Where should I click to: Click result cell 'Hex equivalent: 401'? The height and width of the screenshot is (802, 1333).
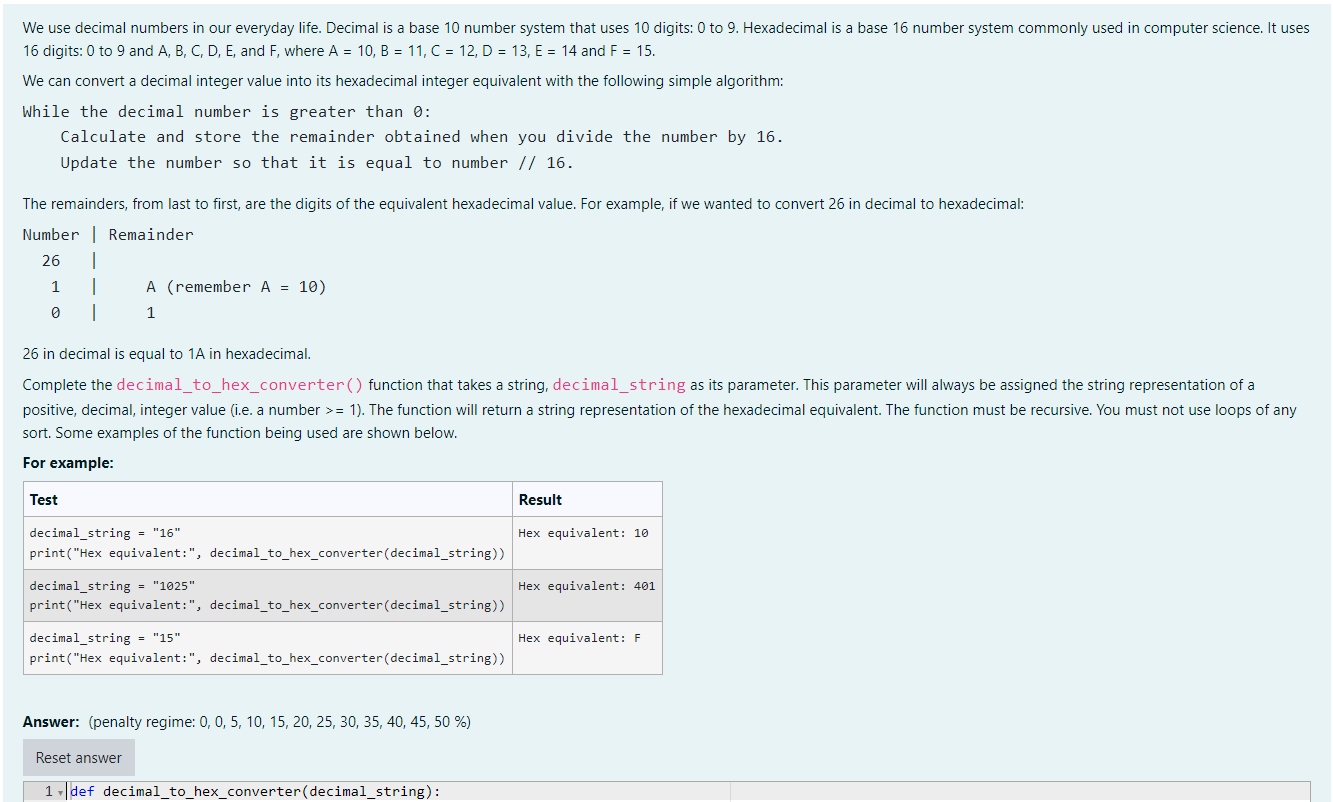(587, 595)
